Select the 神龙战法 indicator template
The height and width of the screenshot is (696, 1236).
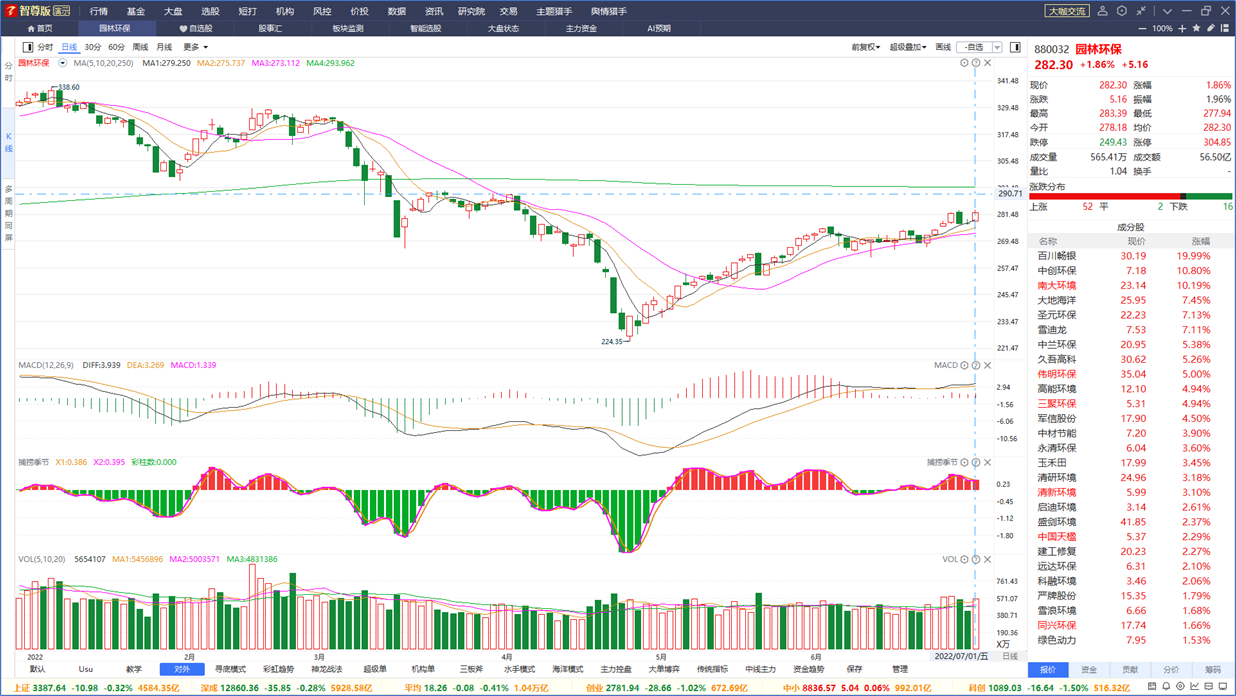[327, 669]
